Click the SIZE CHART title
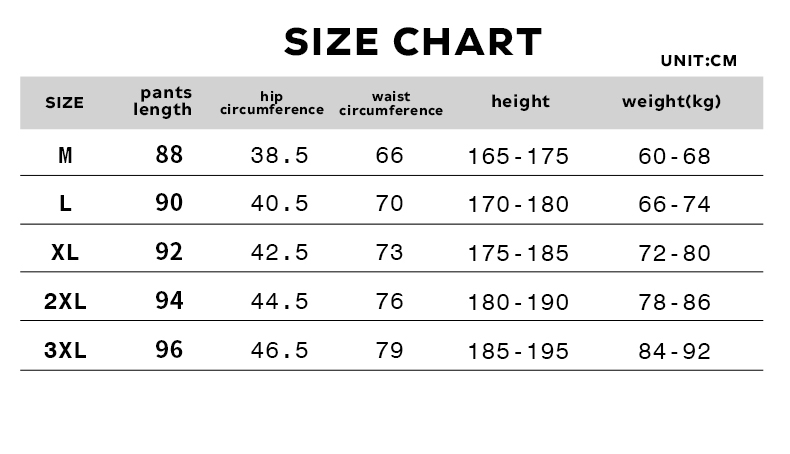The height and width of the screenshot is (454, 790). (413, 42)
